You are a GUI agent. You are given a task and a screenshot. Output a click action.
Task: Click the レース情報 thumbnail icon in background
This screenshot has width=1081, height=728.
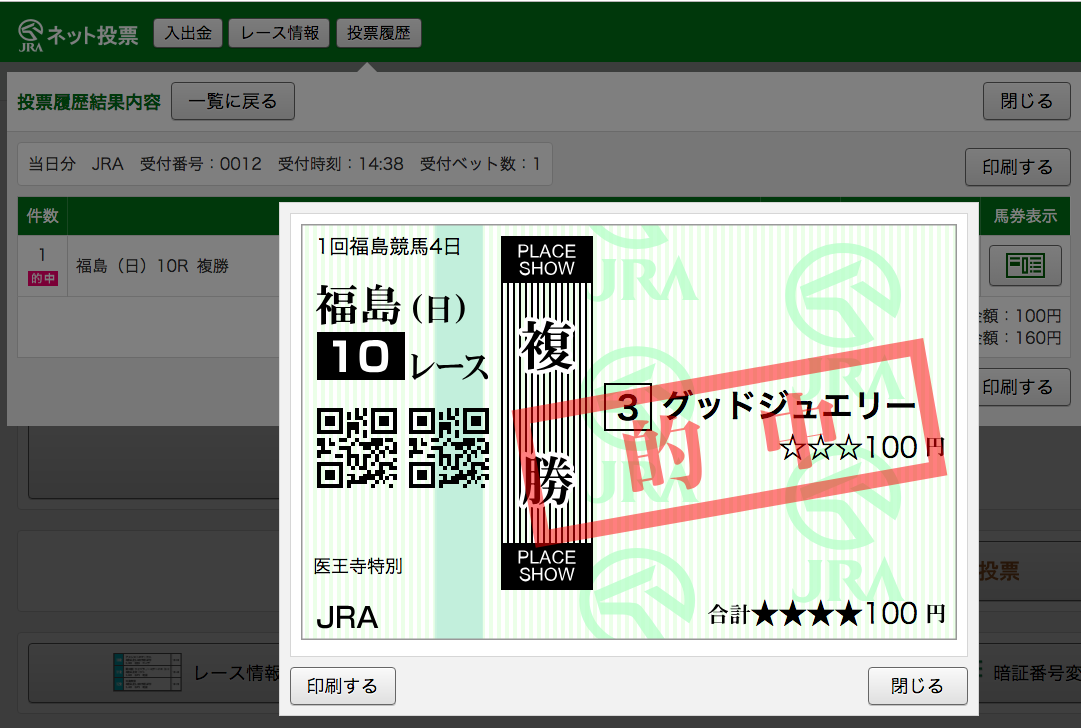click(x=147, y=672)
